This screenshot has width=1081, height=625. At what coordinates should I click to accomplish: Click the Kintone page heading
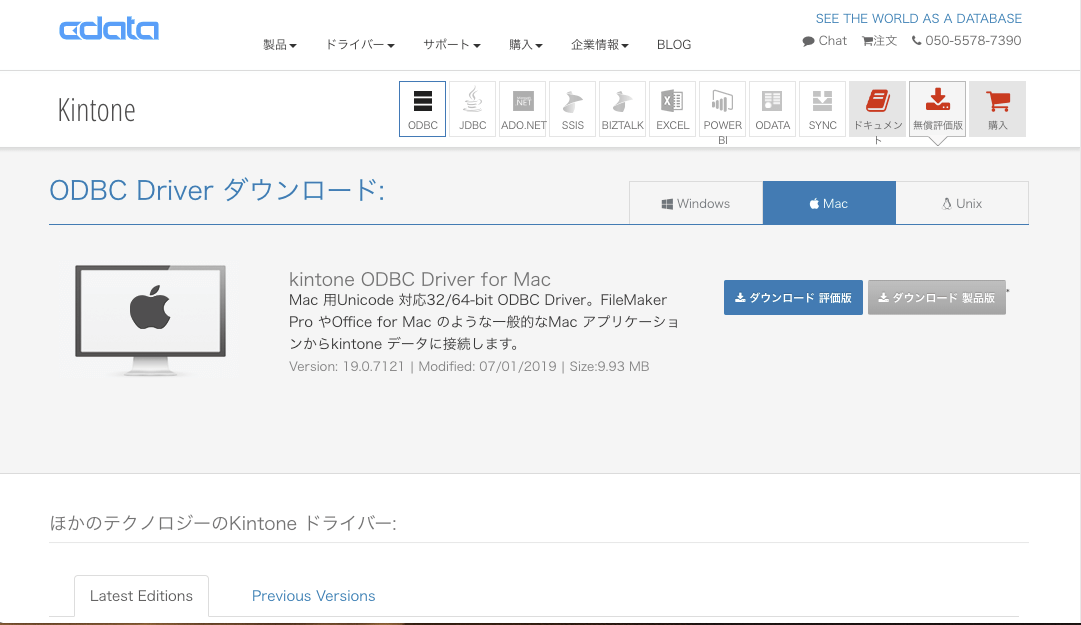(x=97, y=110)
